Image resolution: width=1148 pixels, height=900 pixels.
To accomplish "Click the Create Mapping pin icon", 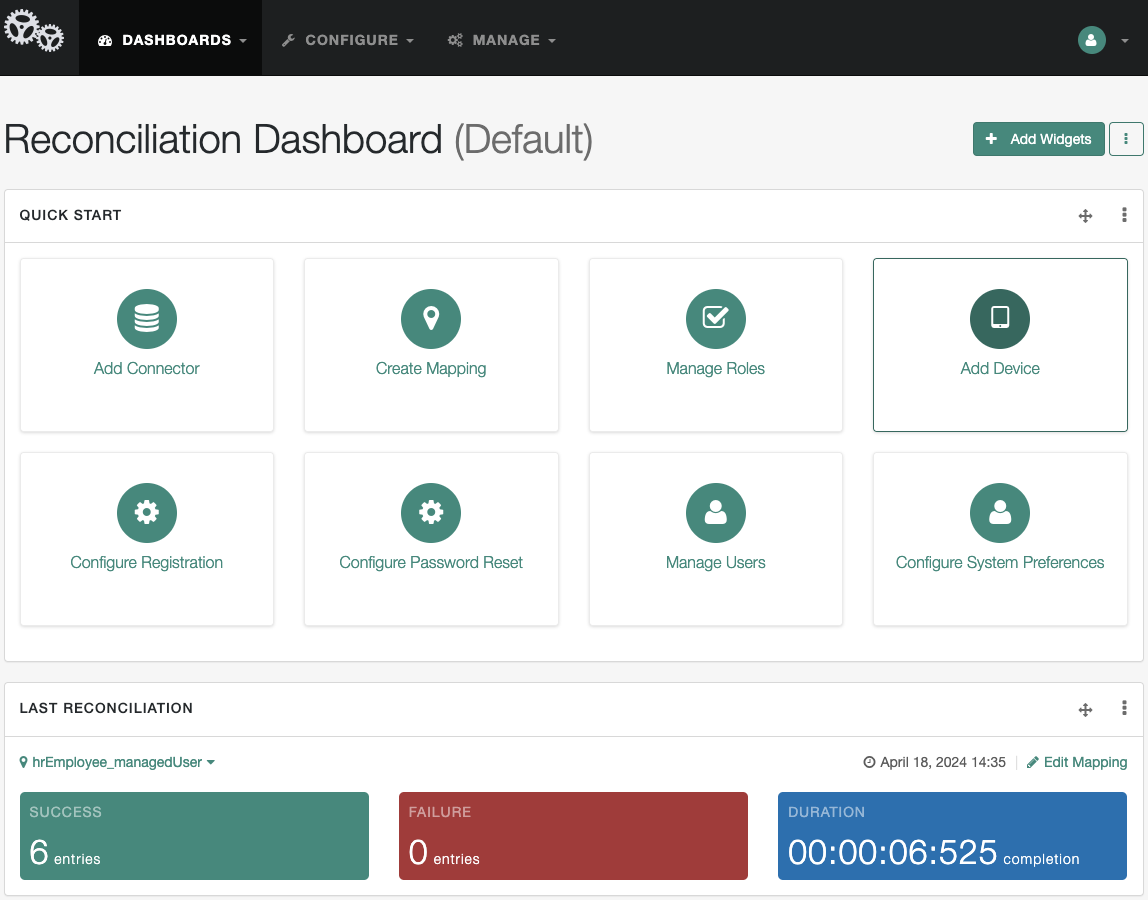I will click(x=430, y=319).
